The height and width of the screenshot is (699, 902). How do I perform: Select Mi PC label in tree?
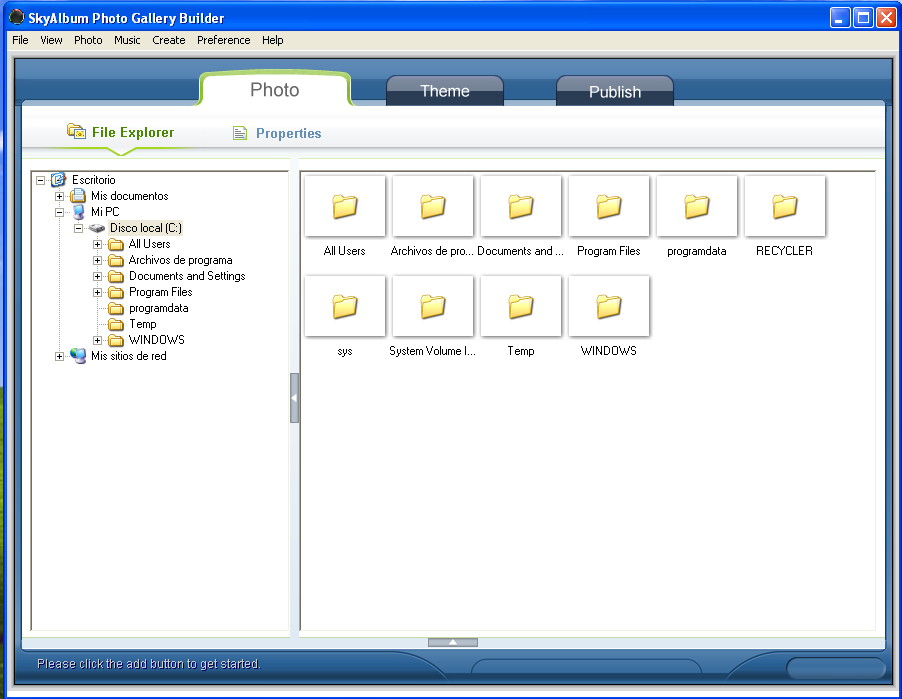coord(105,212)
